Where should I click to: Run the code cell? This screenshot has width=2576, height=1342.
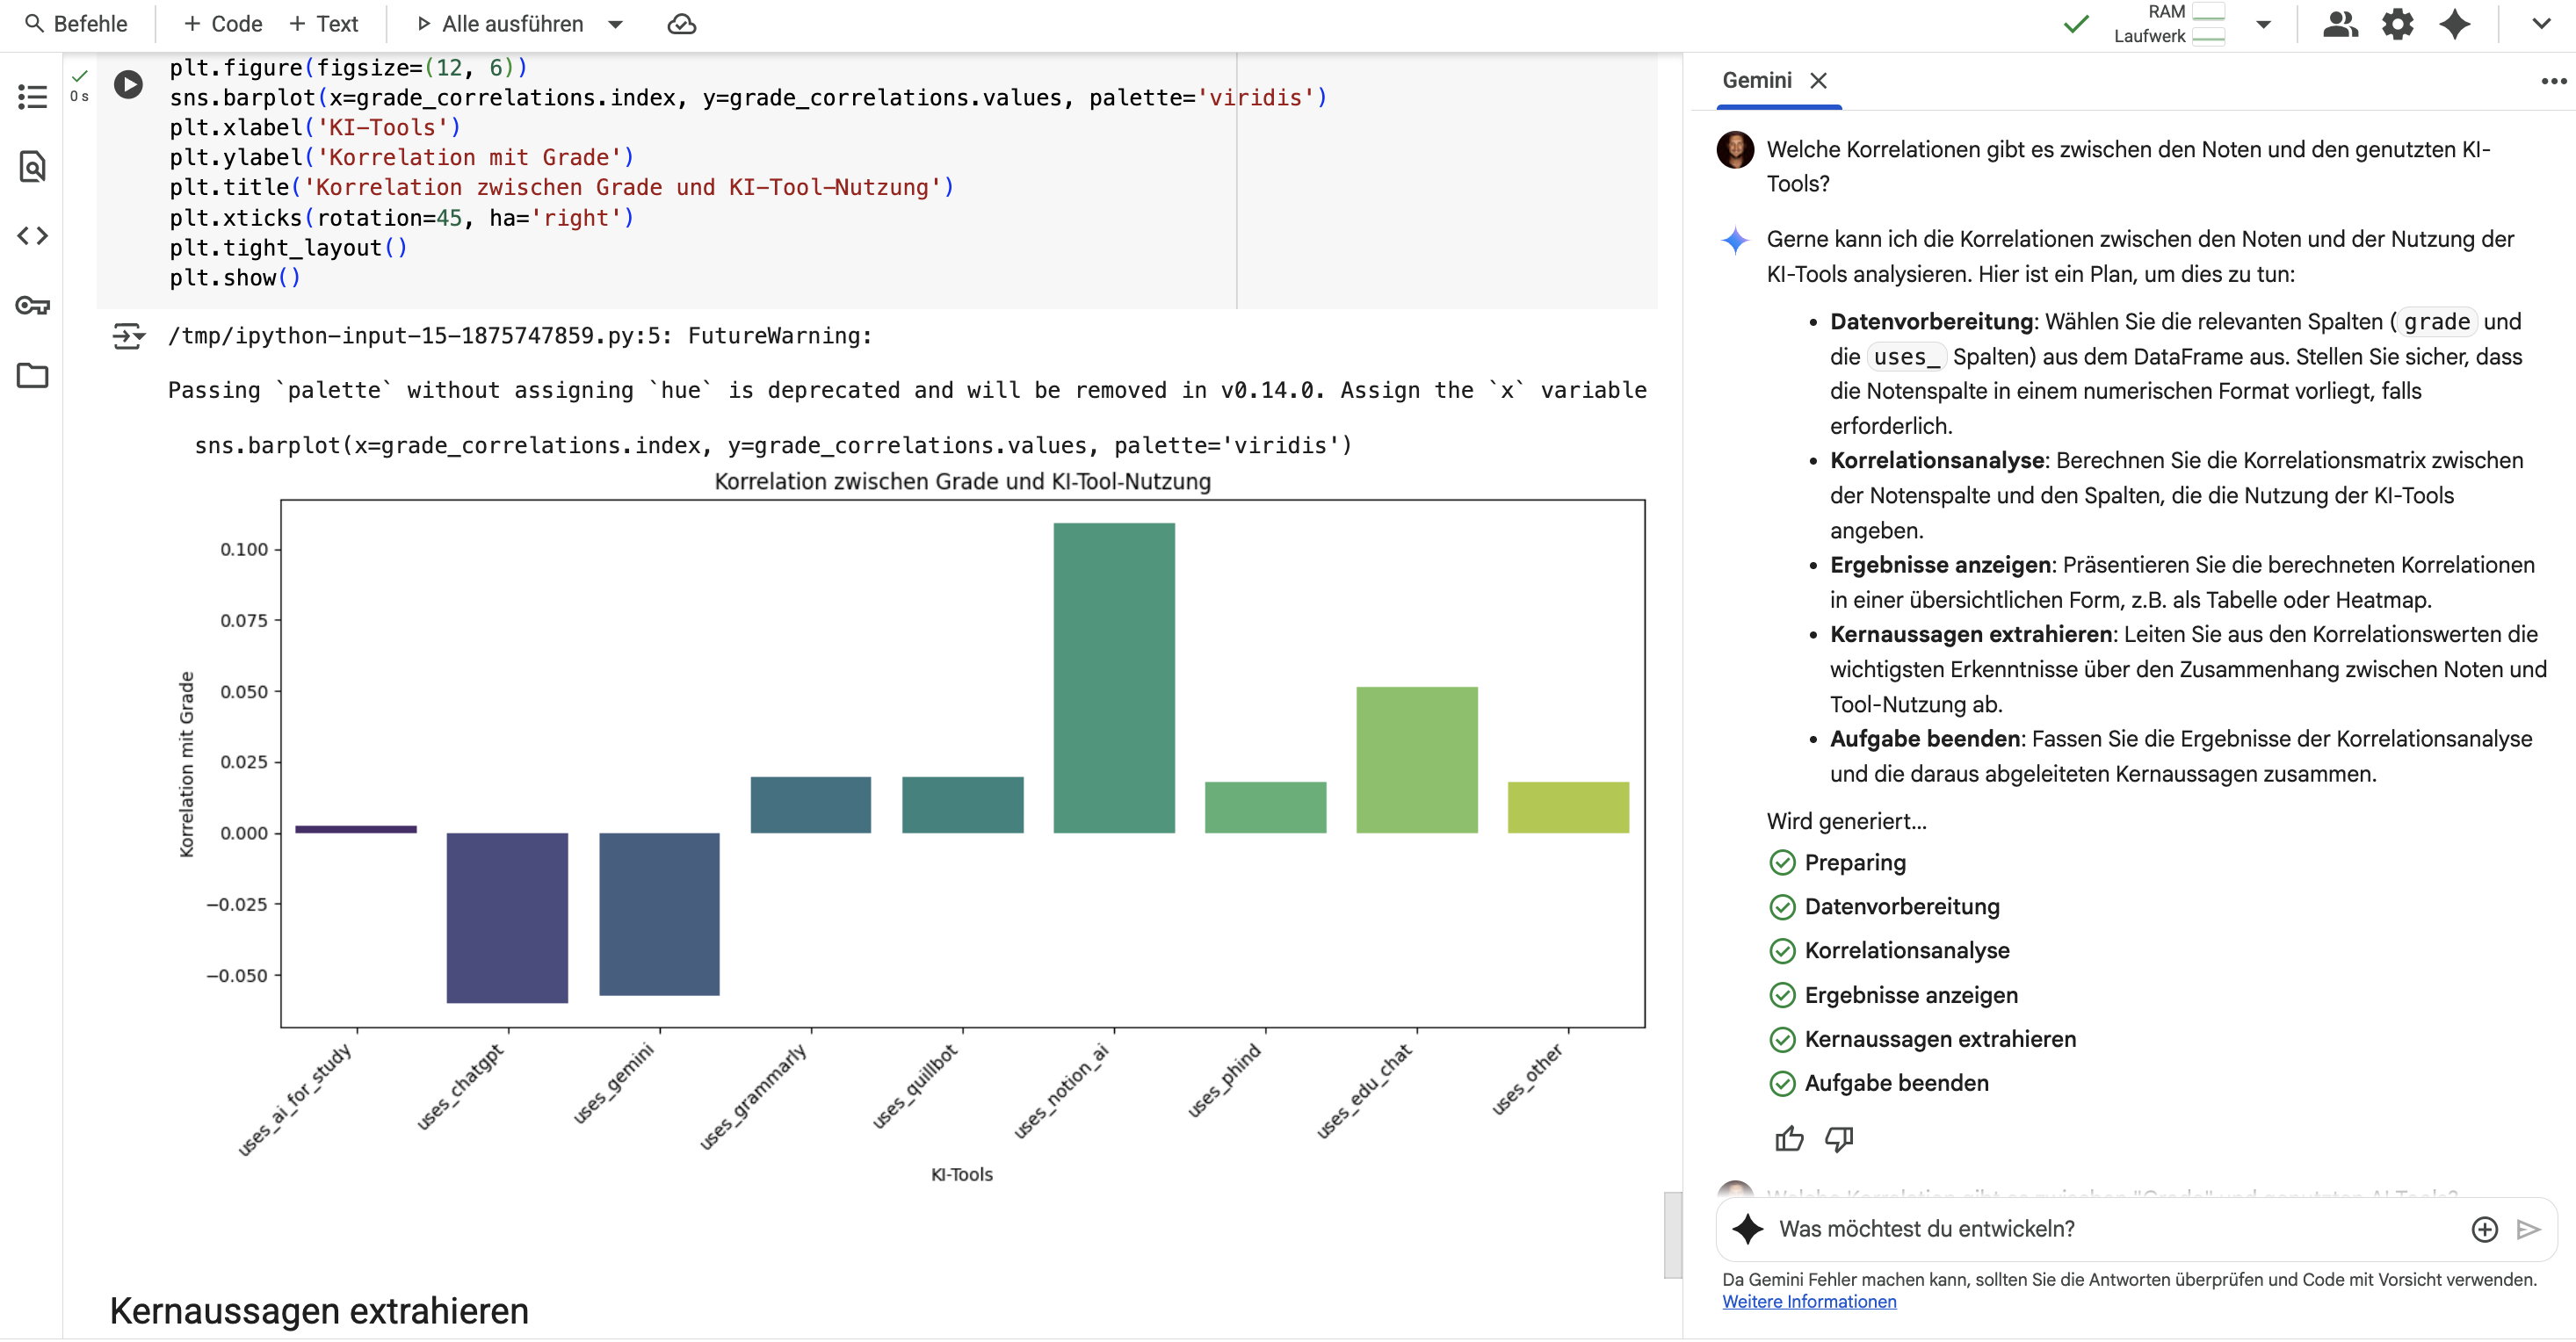128,84
